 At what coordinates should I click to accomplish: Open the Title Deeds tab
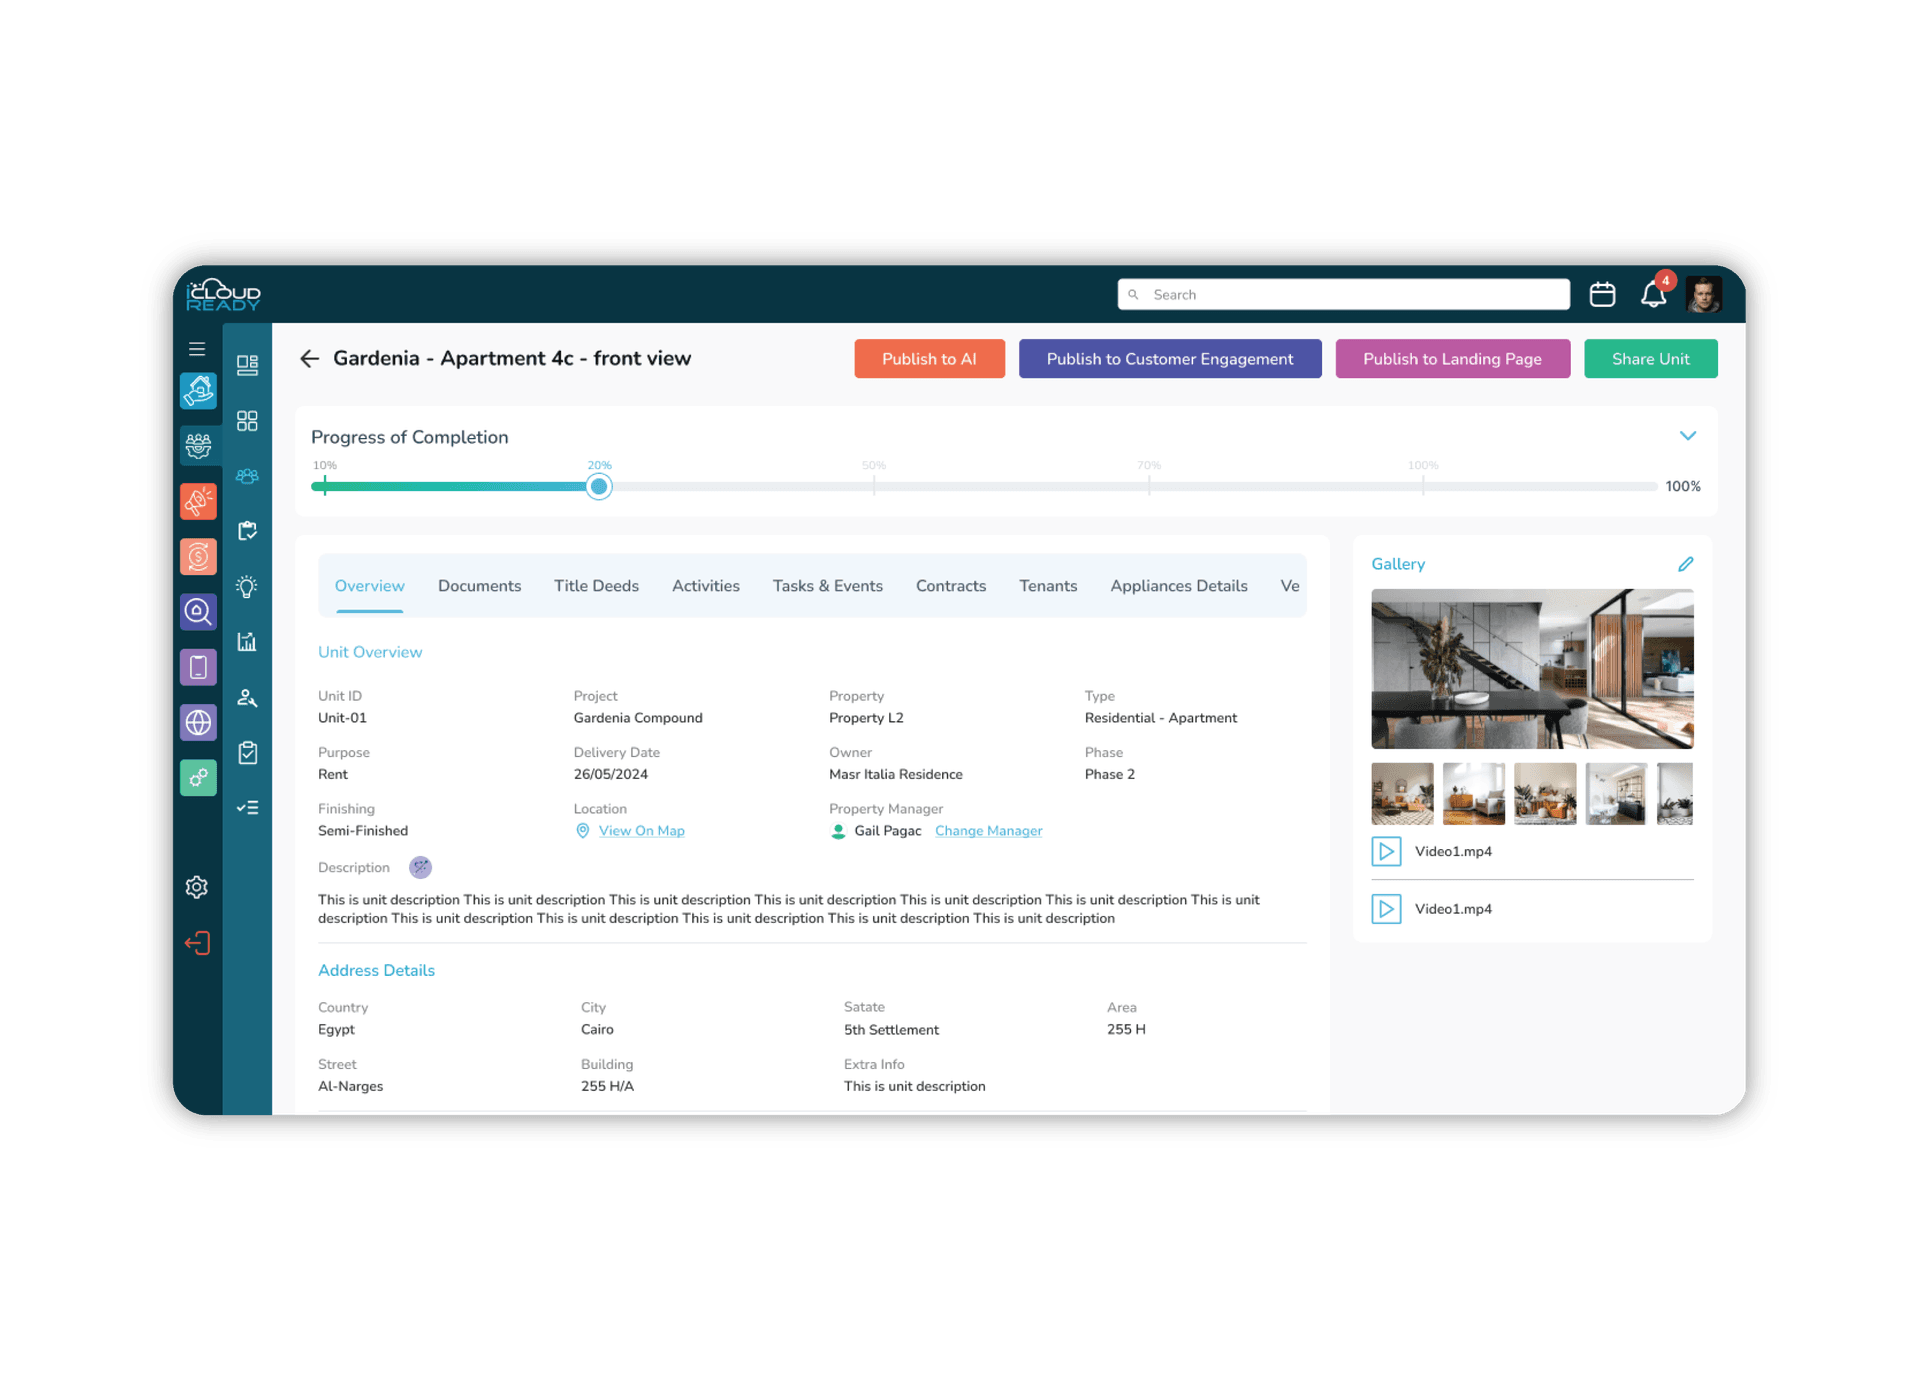(x=596, y=585)
